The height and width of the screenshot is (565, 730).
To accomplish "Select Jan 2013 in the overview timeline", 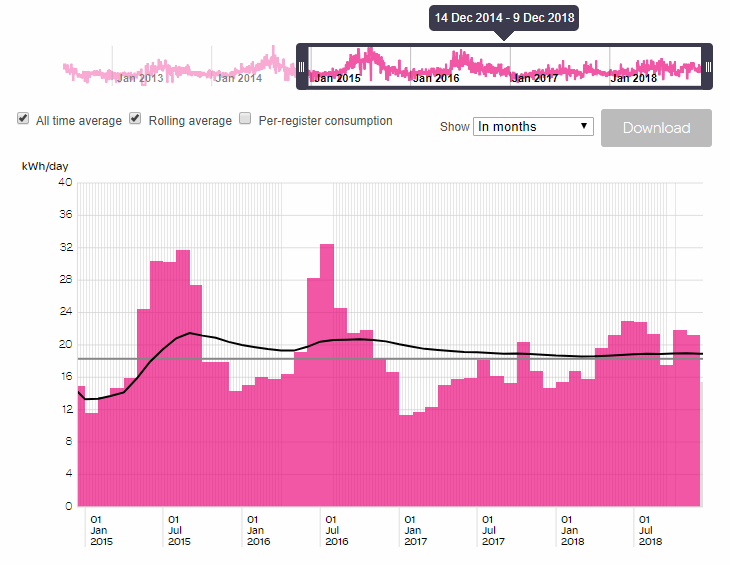I will tap(140, 77).
